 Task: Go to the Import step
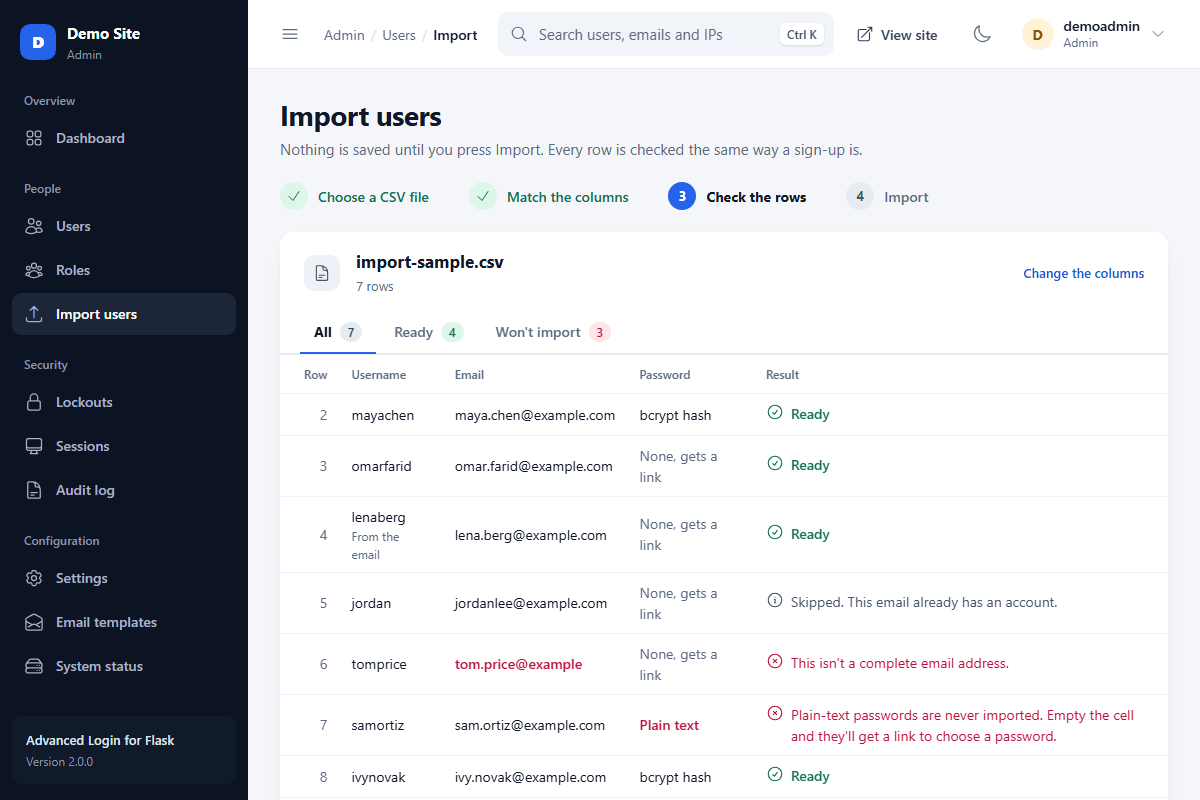[887, 197]
